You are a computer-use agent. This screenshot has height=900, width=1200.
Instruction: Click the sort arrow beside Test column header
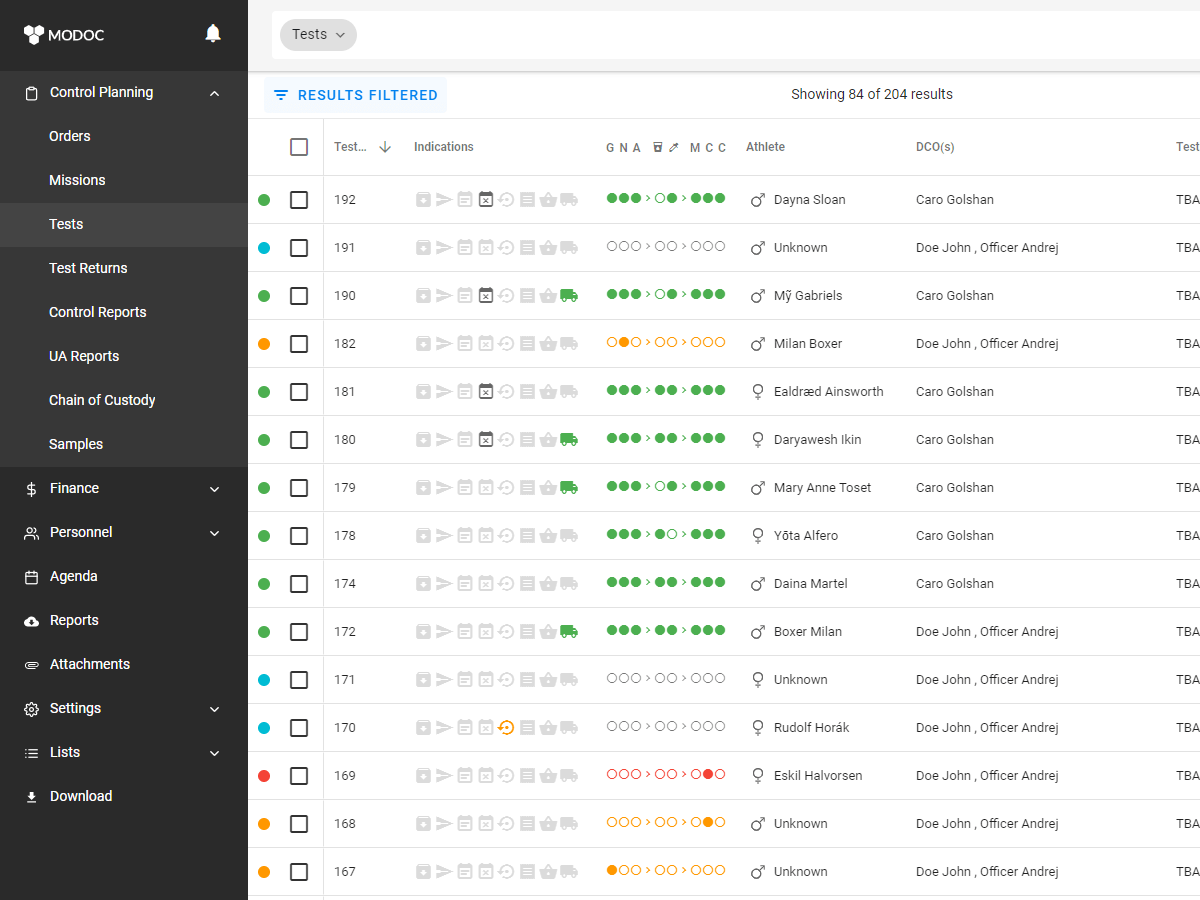pyautogui.click(x=385, y=147)
